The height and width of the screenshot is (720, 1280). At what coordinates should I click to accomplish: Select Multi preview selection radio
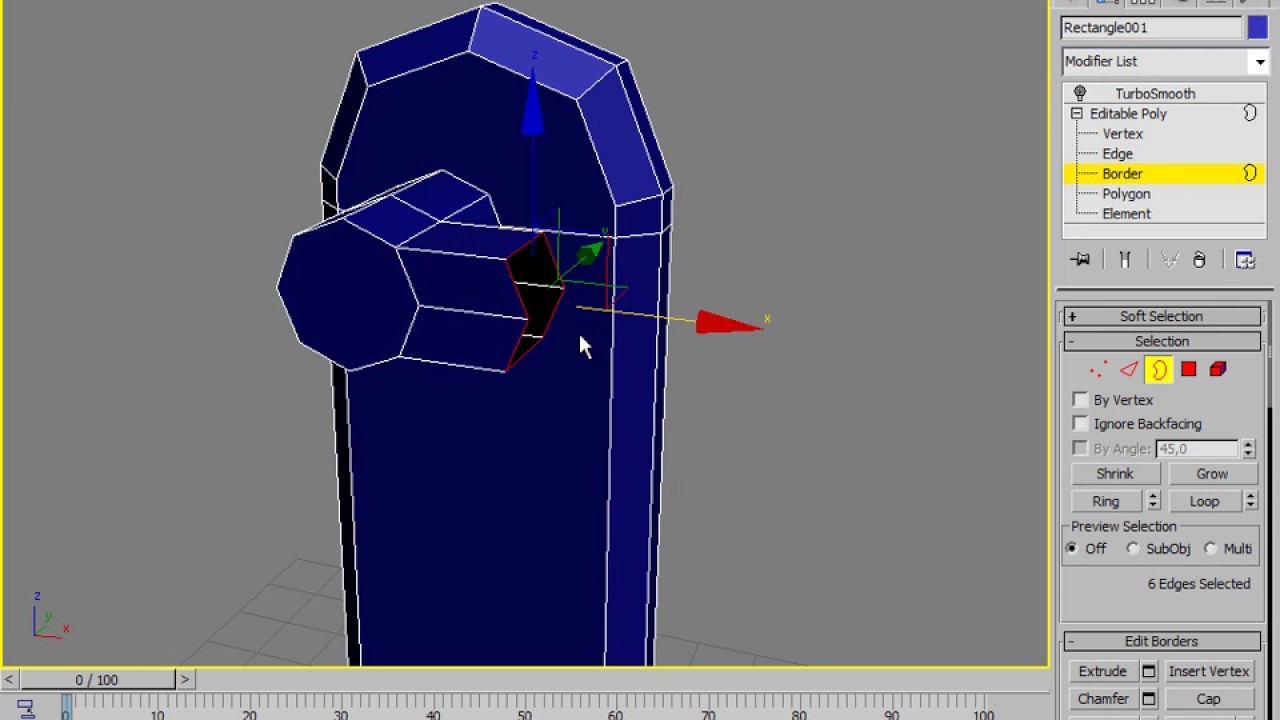pos(1210,549)
